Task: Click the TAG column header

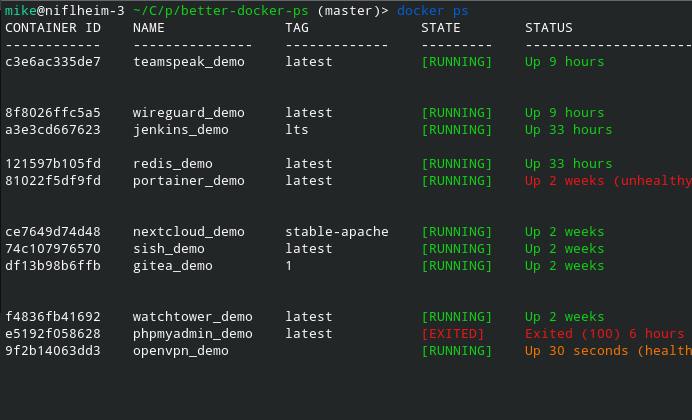Action: tap(297, 27)
